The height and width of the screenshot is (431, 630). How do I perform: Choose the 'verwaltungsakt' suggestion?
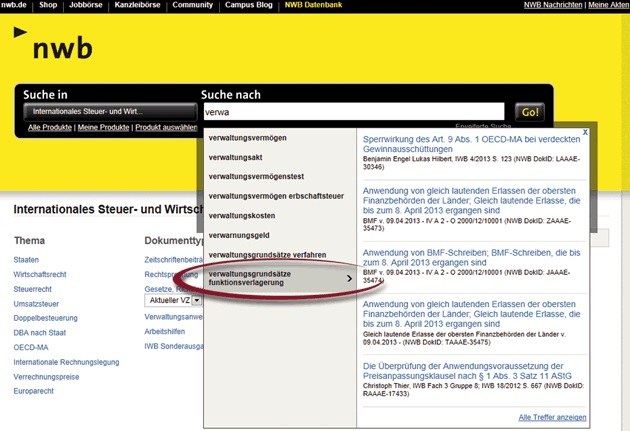pyautogui.click(x=236, y=157)
